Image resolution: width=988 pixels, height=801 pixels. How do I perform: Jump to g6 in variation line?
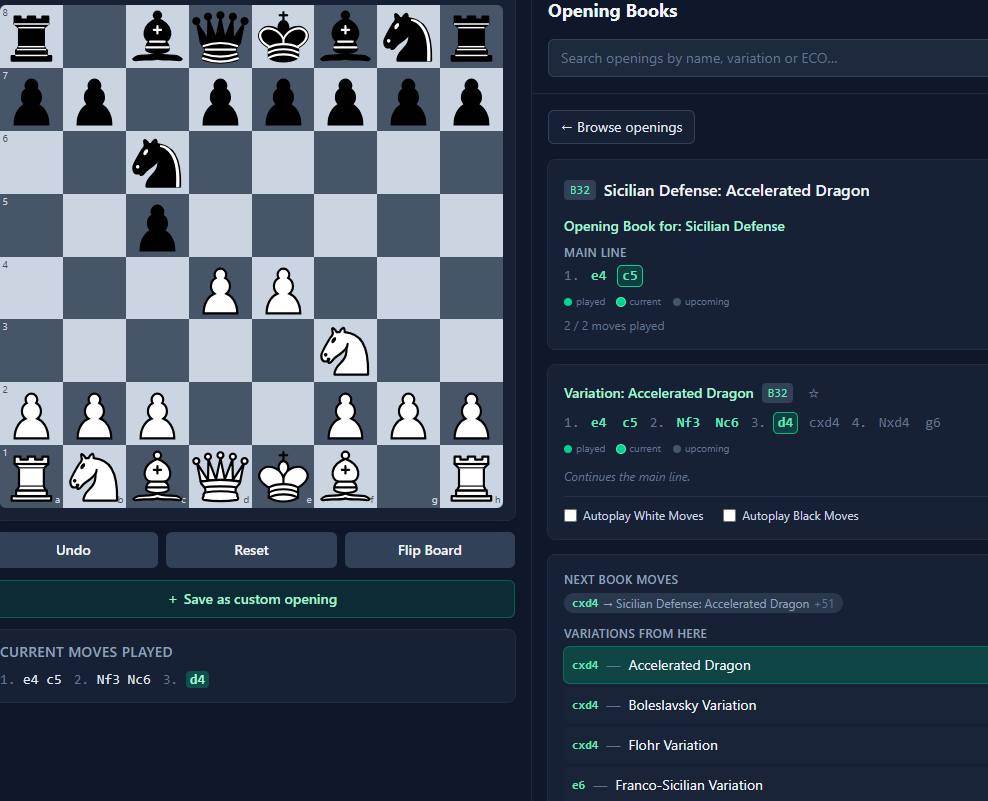pos(933,423)
